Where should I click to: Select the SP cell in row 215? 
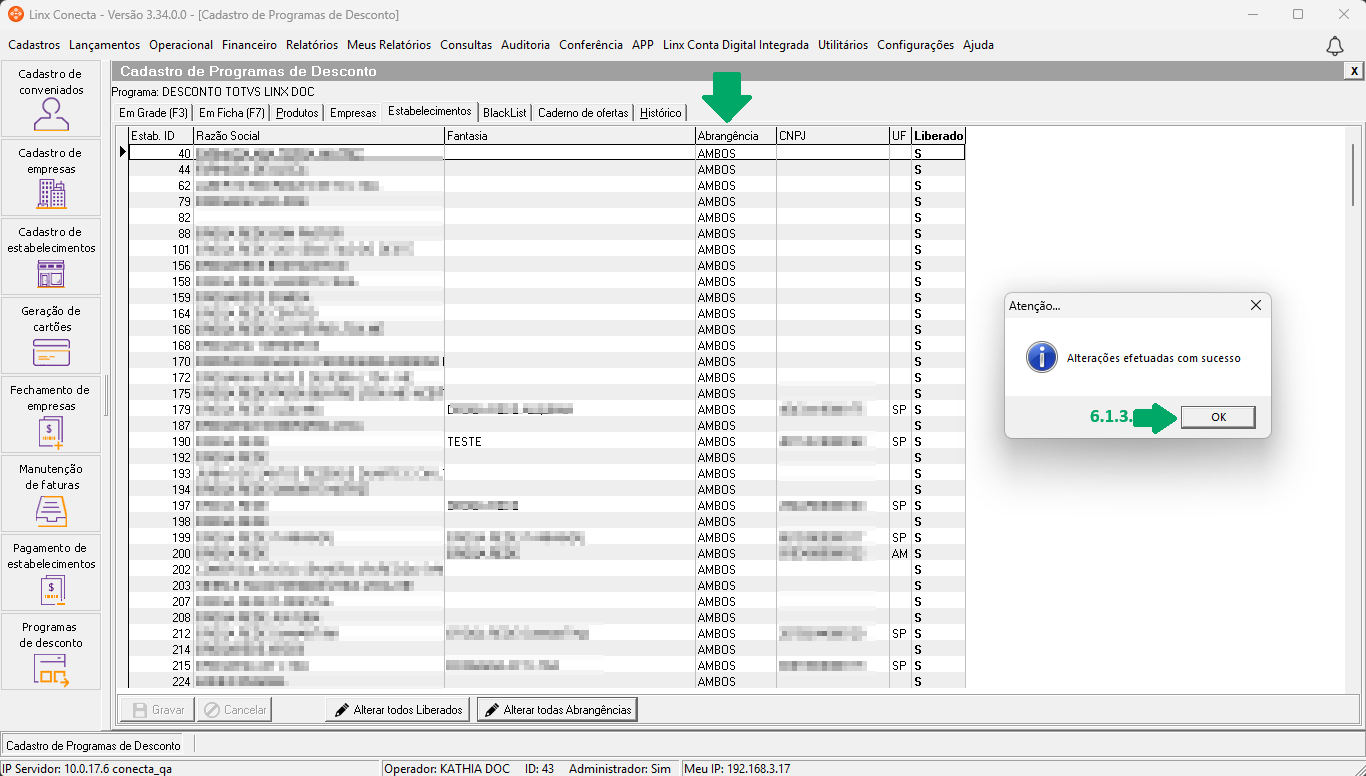(900, 666)
